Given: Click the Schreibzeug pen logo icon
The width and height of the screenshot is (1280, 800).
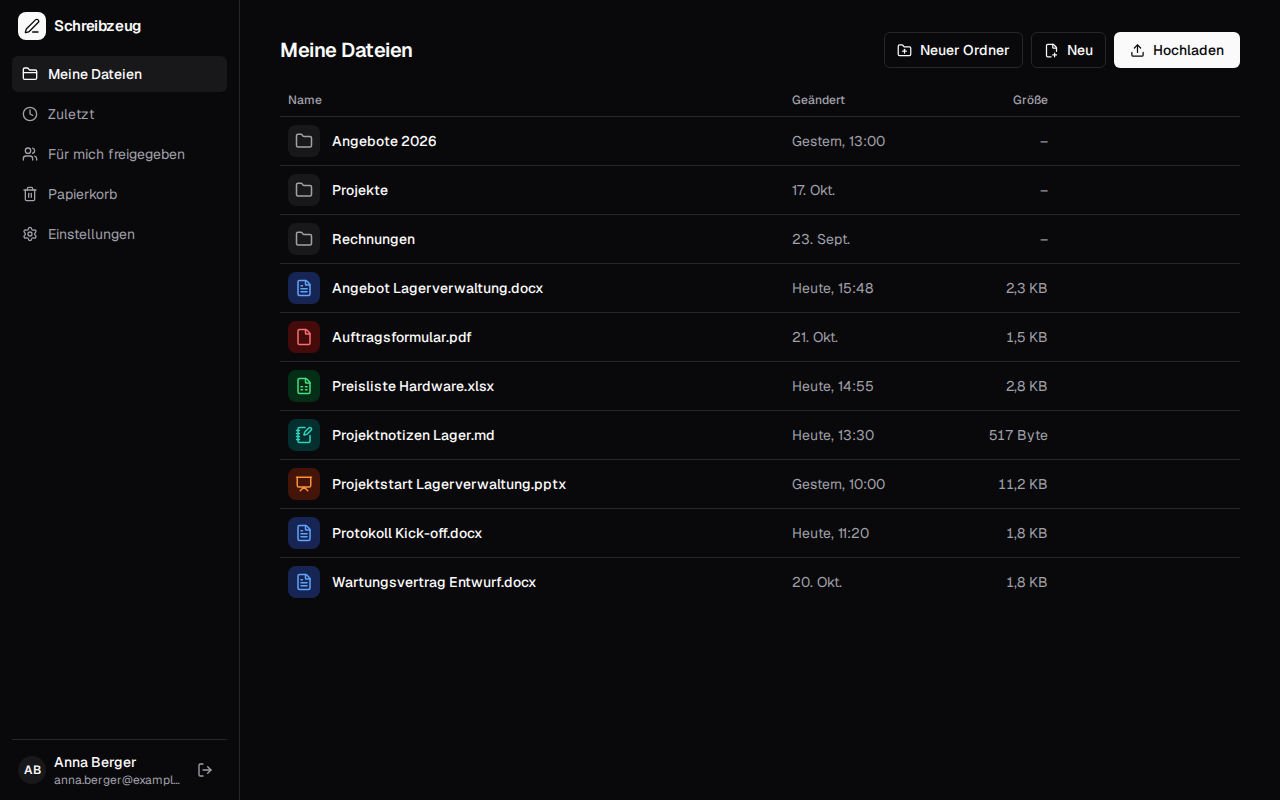Looking at the screenshot, I should [32, 26].
